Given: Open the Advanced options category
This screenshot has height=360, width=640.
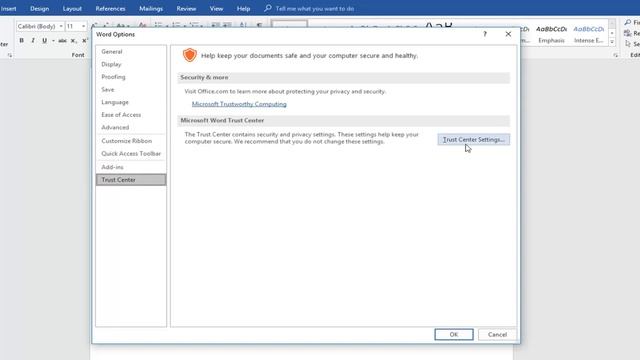Looking at the screenshot, I should click(131, 127).
